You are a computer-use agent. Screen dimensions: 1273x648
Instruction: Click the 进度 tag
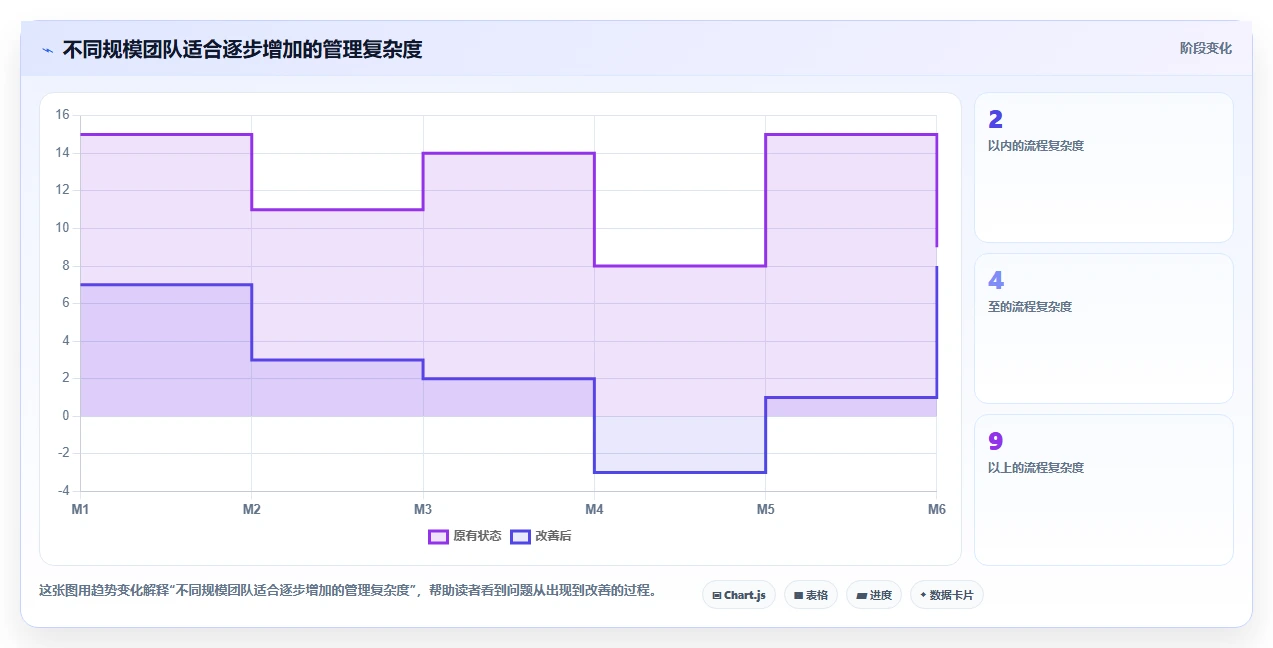[x=874, y=595]
